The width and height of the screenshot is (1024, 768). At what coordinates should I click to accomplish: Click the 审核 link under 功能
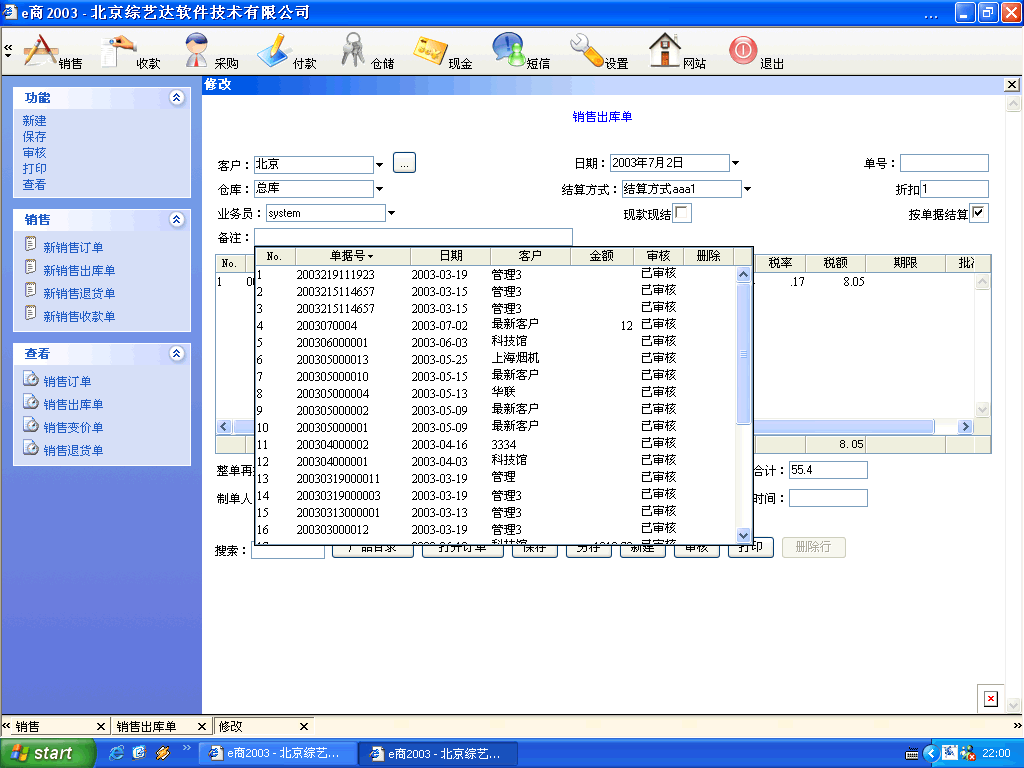tap(35, 153)
